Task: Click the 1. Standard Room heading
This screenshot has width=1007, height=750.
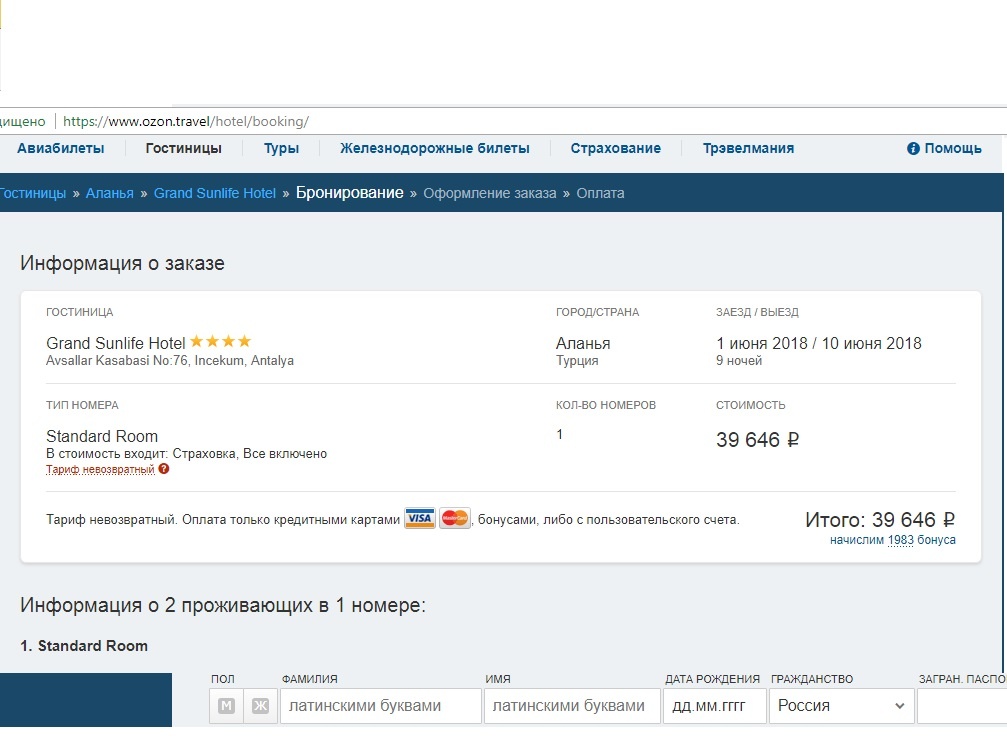Action: tap(83, 646)
